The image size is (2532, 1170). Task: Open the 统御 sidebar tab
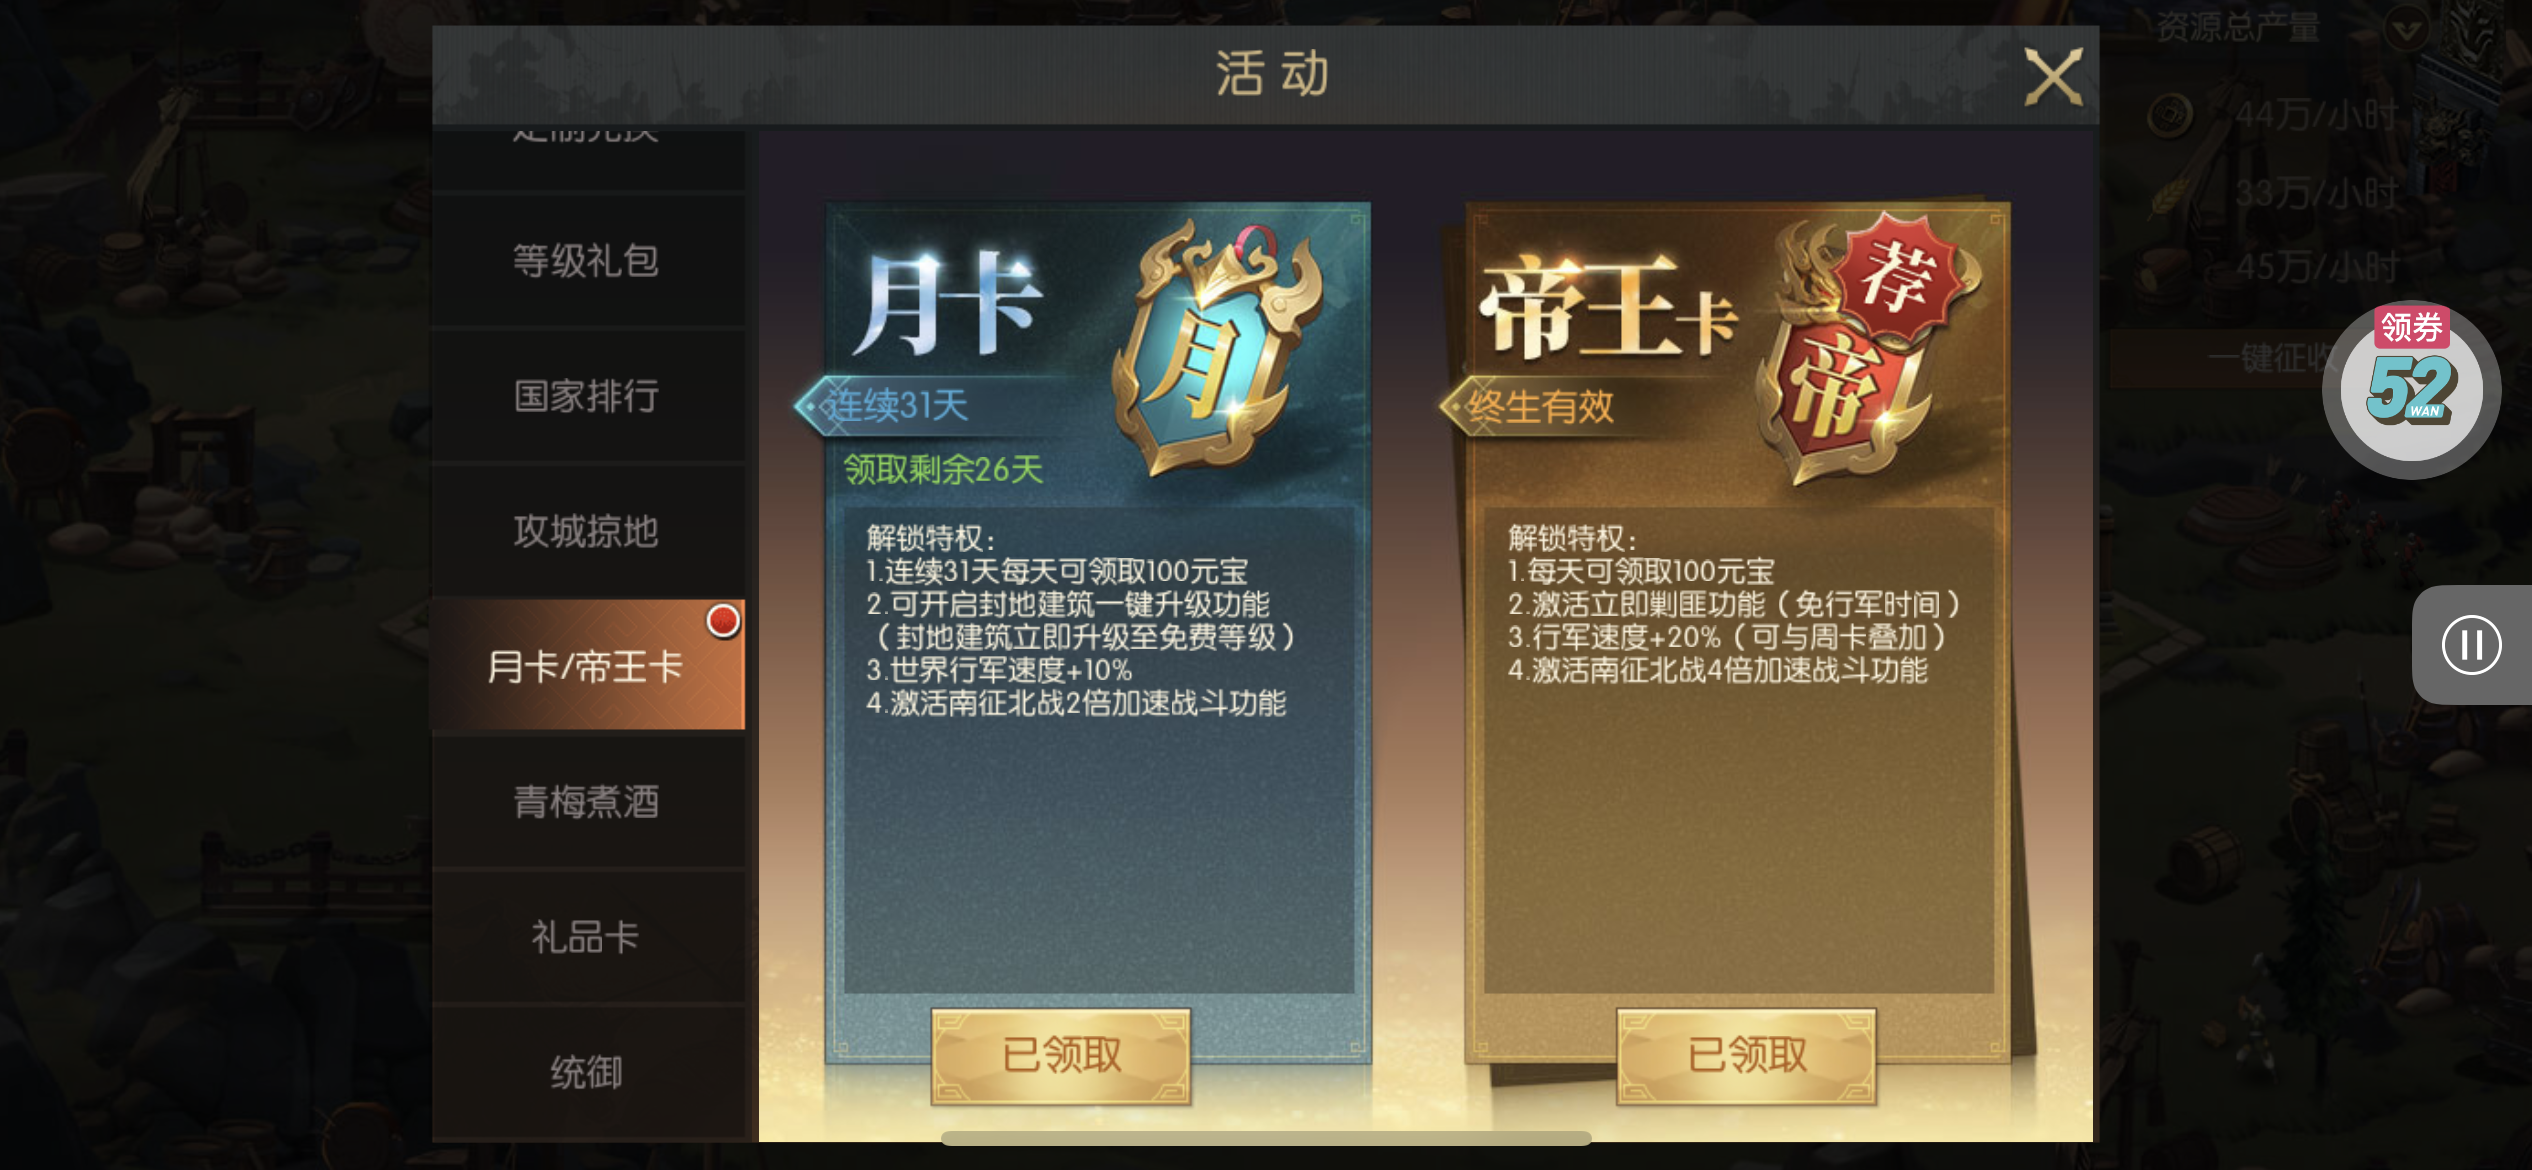(588, 1072)
